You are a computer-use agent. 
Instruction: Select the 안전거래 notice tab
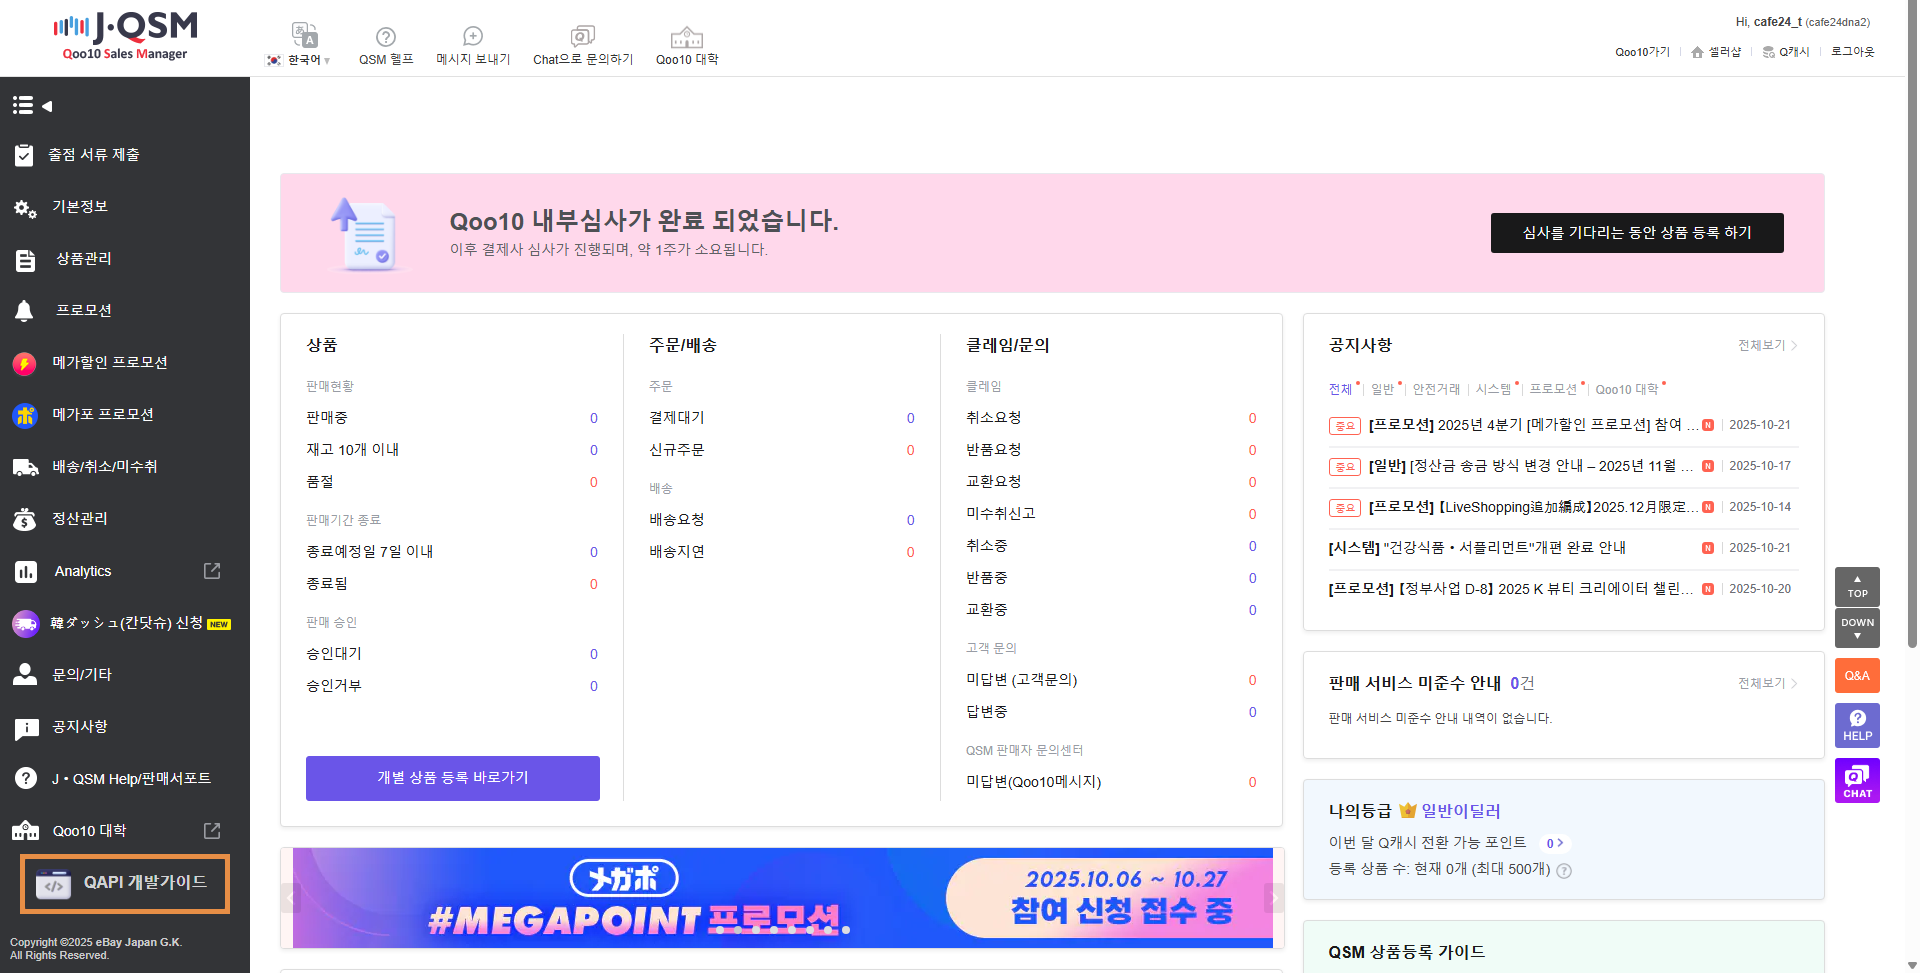[1436, 389]
